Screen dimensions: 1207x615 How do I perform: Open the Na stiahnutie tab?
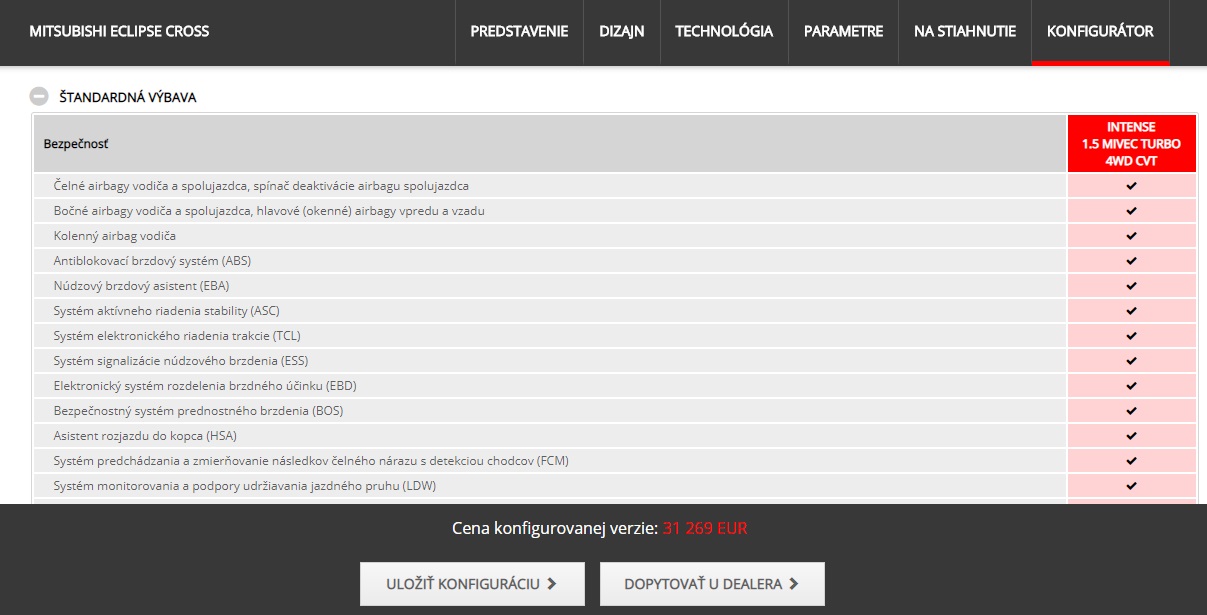click(x=965, y=31)
